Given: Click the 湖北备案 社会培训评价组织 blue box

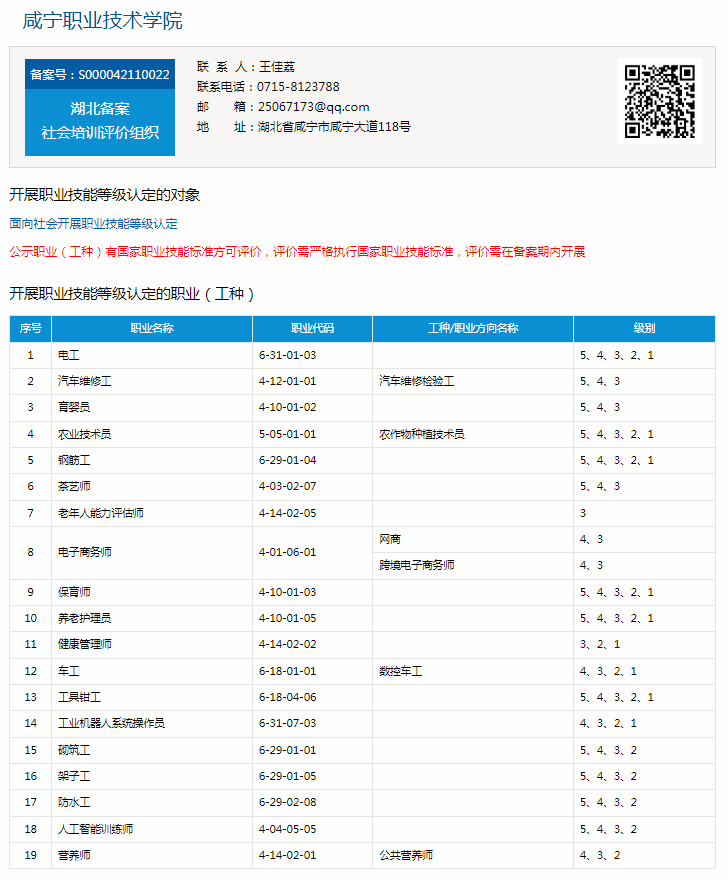Looking at the screenshot, I should pyautogui.click(x=100, y=121).
